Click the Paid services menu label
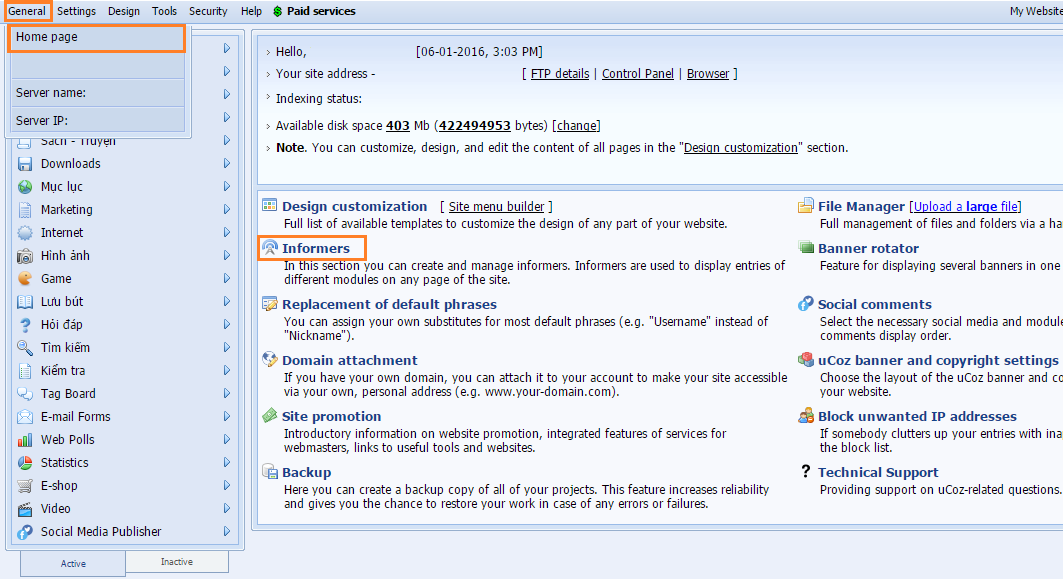Screen dimensions: 1063x579 pyautogui.click(x=321, y=12)
